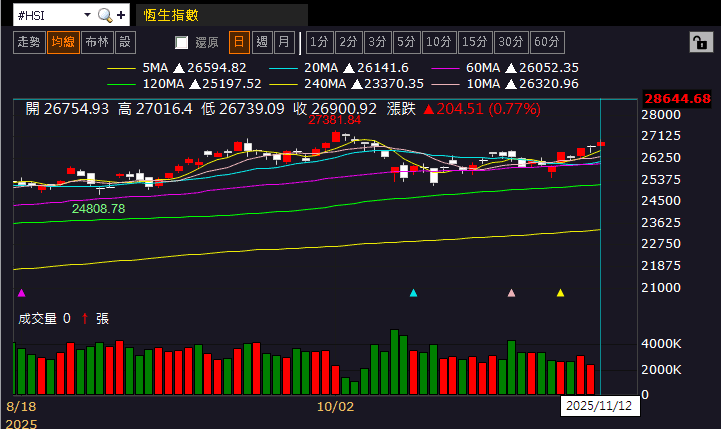721x429 pixels.
Task: Click the red arrow beside 成交量
Action: 84,318
